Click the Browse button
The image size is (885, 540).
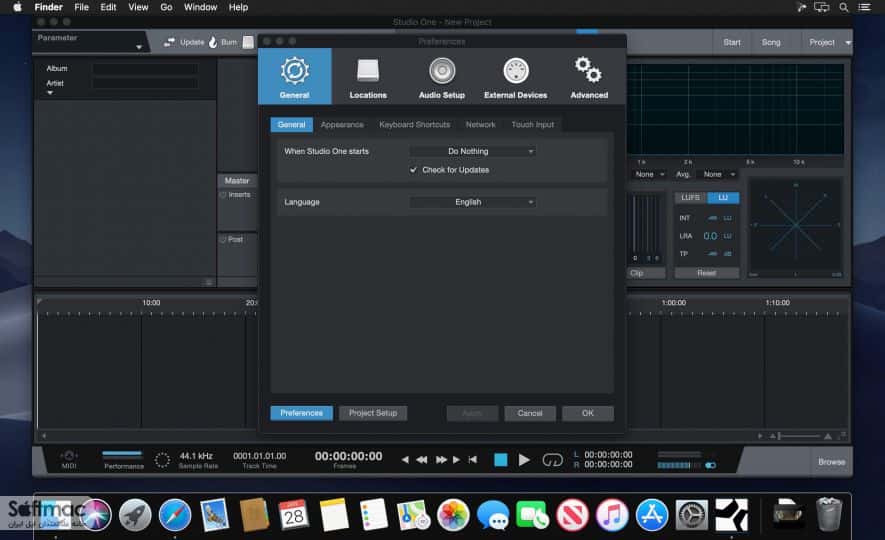pyautogui.click(x=831, y=462)
